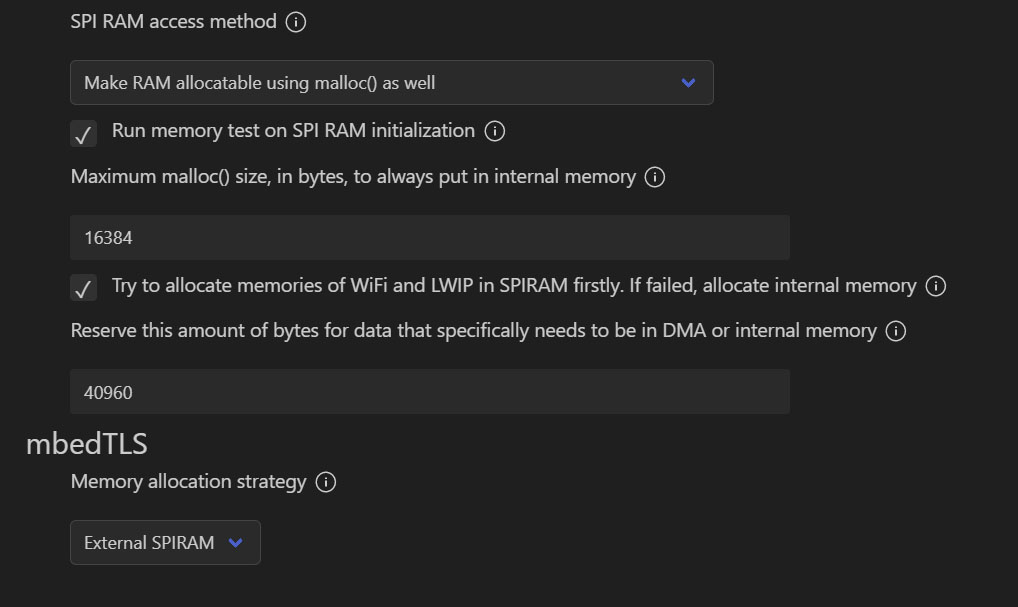Uncheck Run memory test on SPI RAM initialization
Screen dimensions: 1018x607
tap(83, 133)
